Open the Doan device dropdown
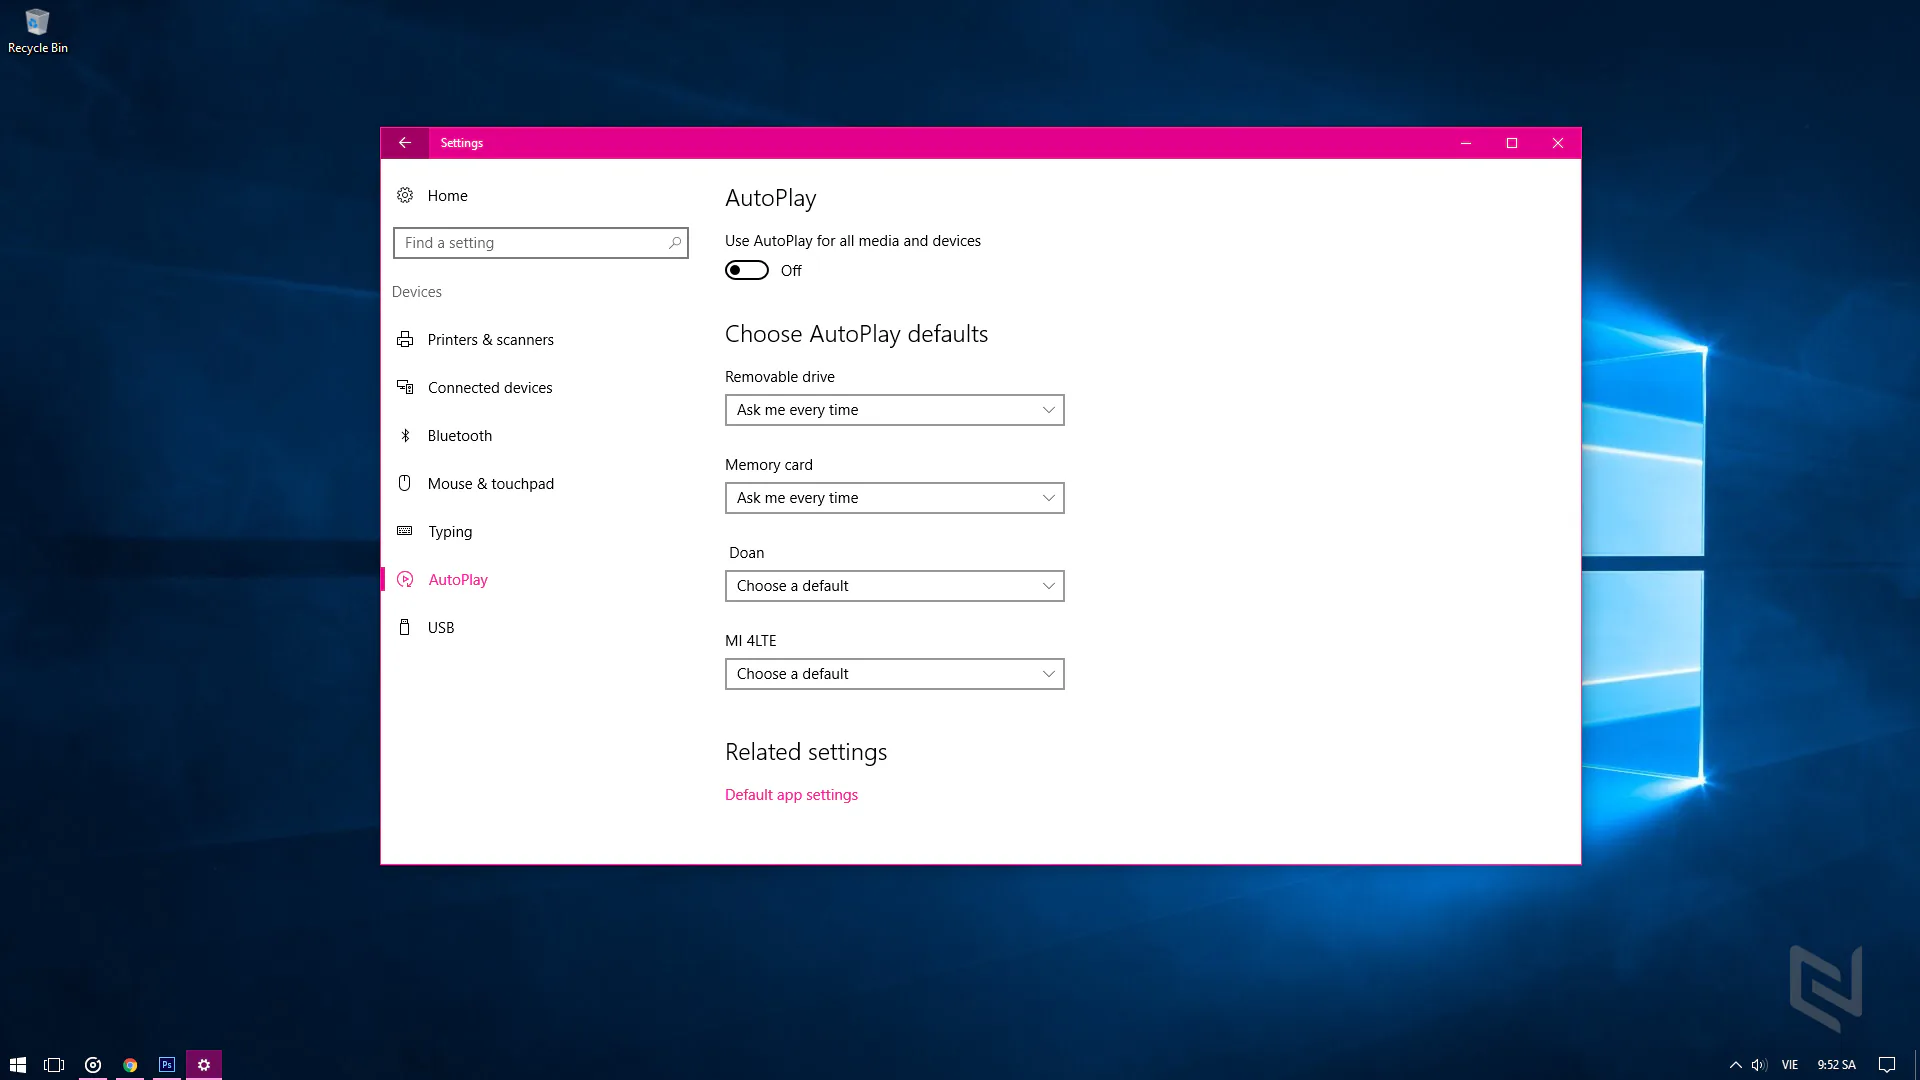This screenshot has height=1080, width=1920. coord(895,586)
